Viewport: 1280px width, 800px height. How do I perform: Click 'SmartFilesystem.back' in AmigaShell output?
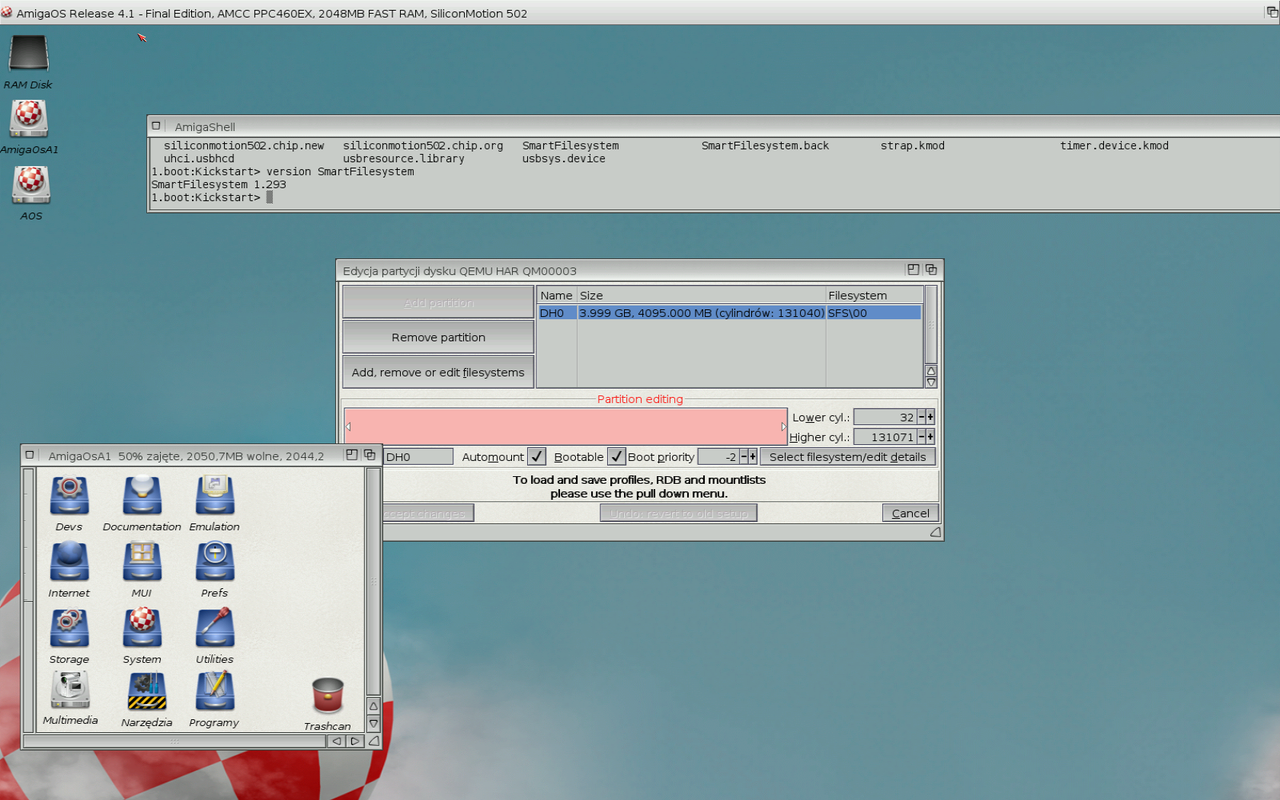coord(765,145)
